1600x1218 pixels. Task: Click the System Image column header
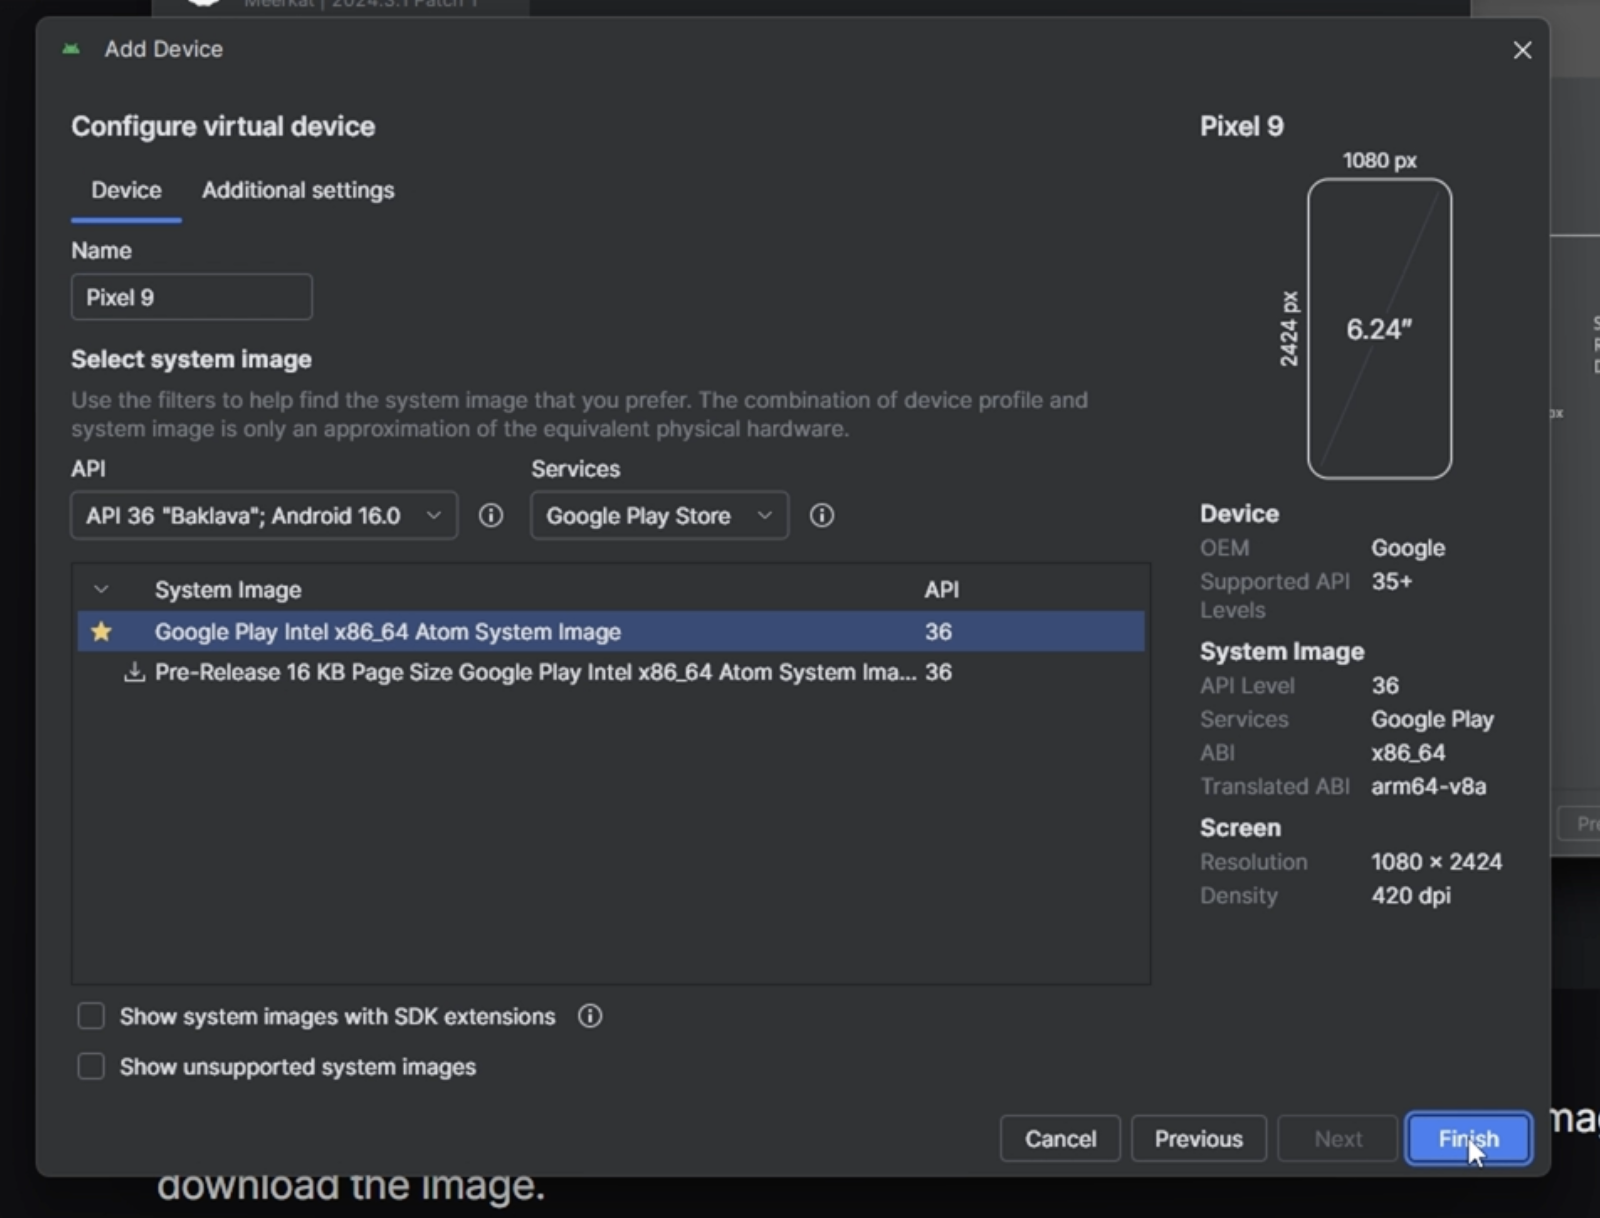(228, 590)
